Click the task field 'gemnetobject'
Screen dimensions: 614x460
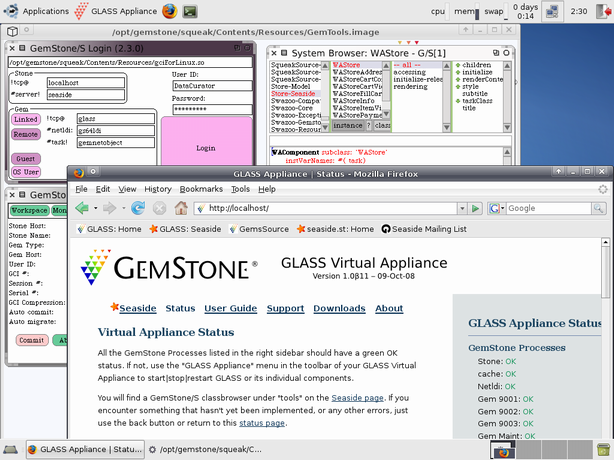coord(116,143)
